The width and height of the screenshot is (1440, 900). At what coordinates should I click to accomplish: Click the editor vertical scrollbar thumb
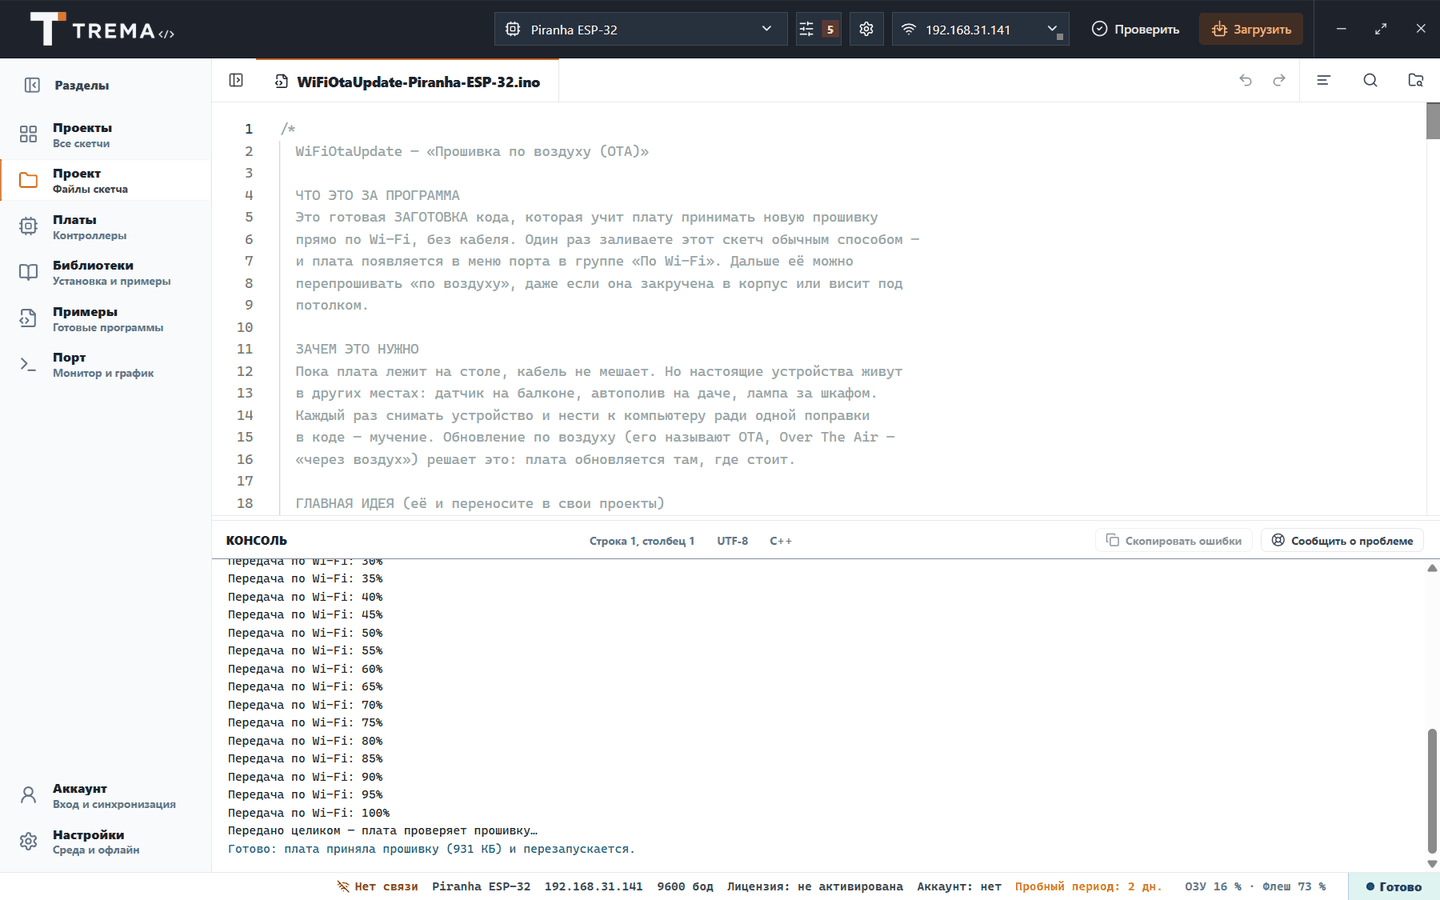coord(1433,121)
